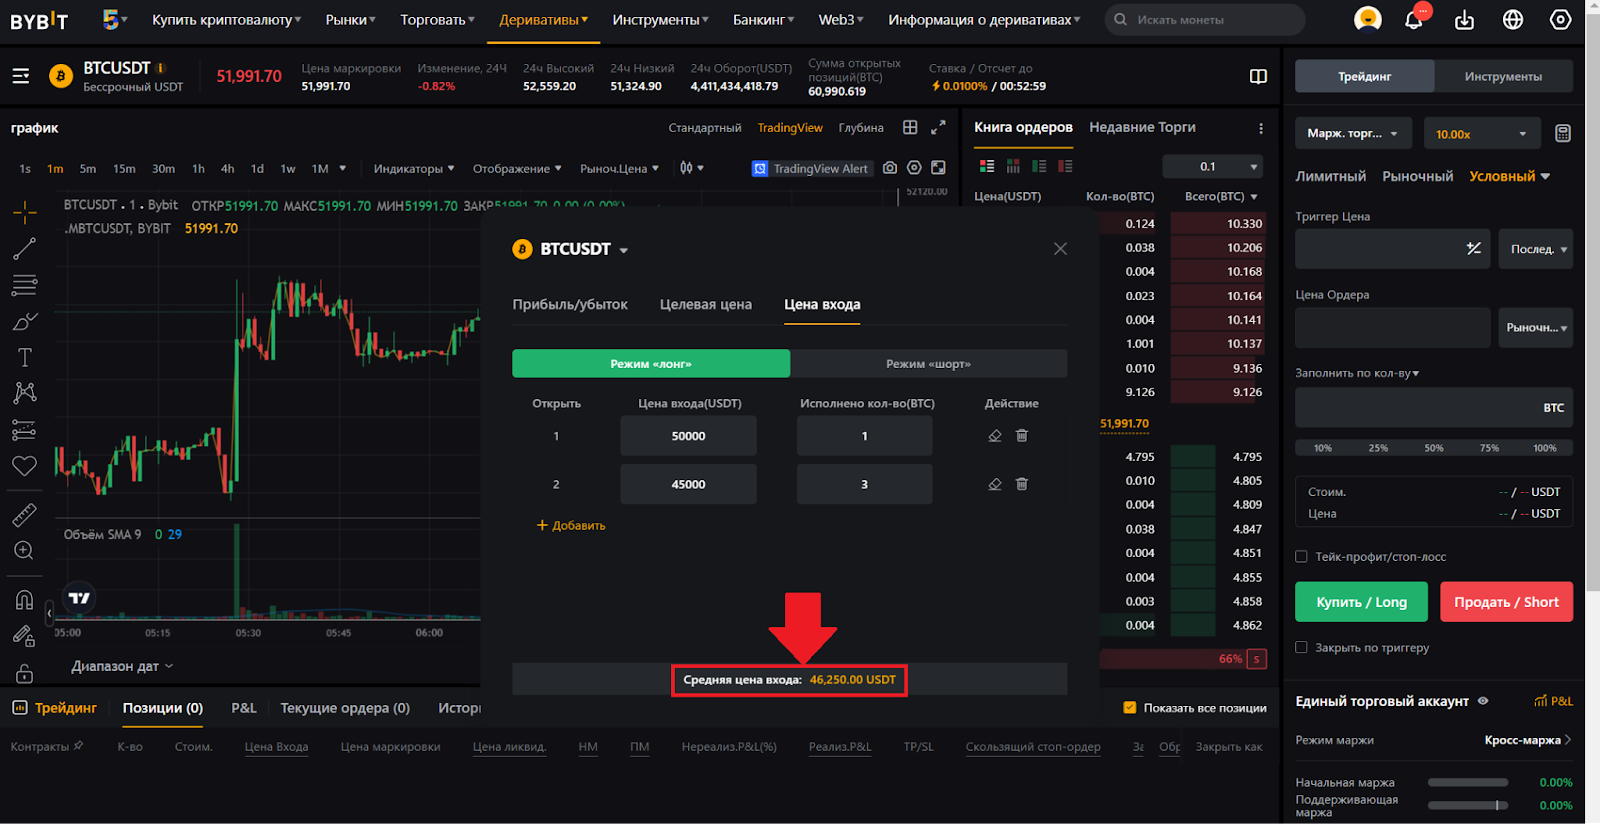Click the notifications bell icon
The image size is (1600, 824).
pos(1413,20)
